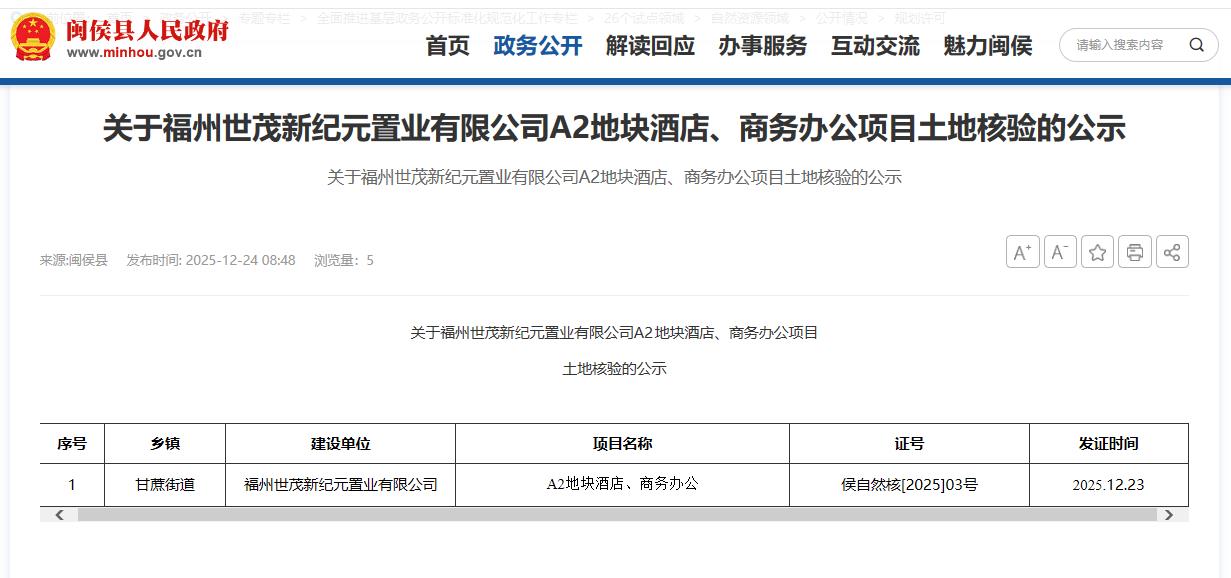Print the notice using printer icon
Image resolution: width=1231 pixels, height=578 pixels.
pos(1135,252)
